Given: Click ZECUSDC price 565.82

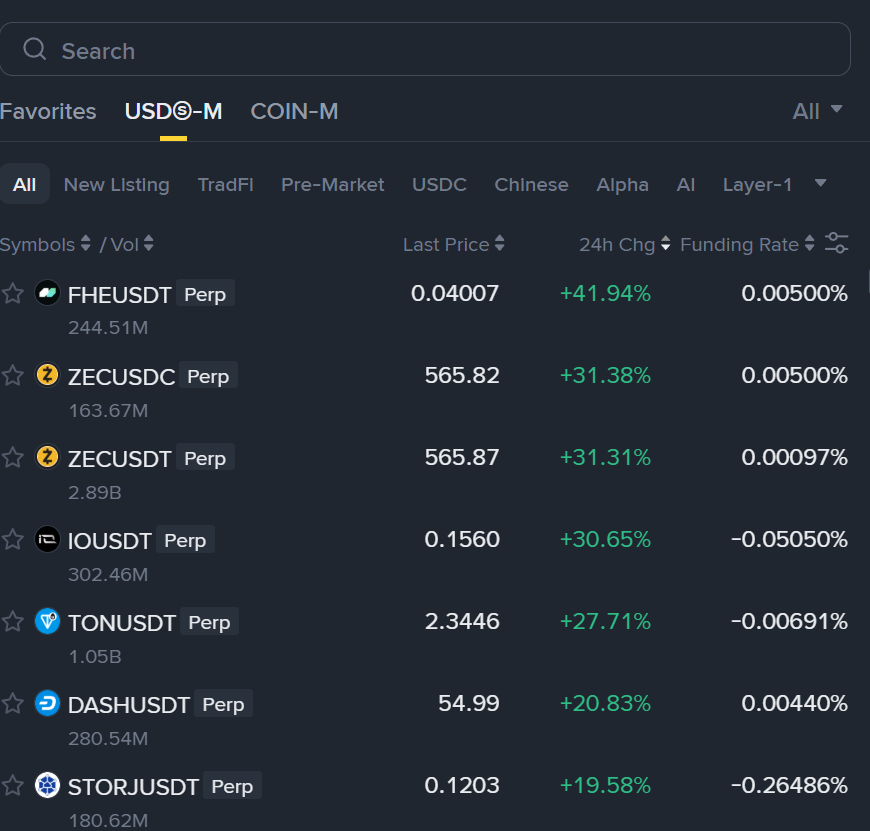Looking at the screenshot, I should (x=462, y=375).
